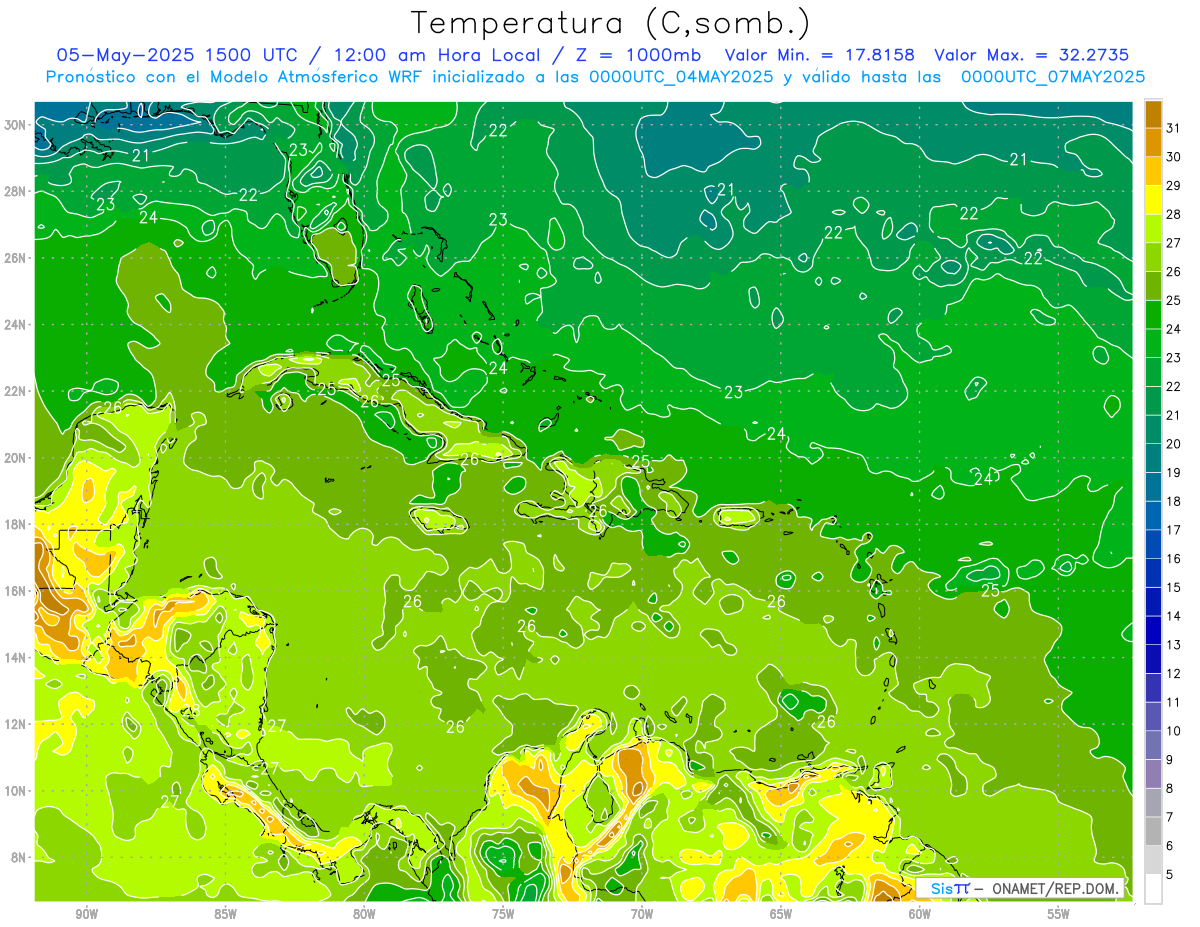The image size is (1200, 927).
Task: Select the legend color band between 22 and 23
Action: pyautogui.click(x=1153, y=372)
